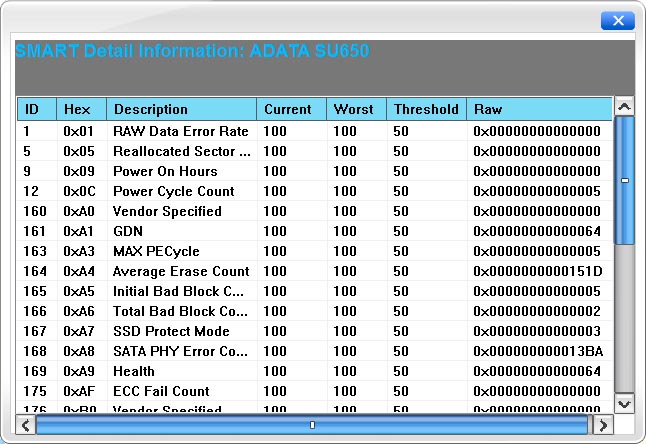Click ID cell 160
The height and width of the screenshot is (444, 646).
click(35, 211)
